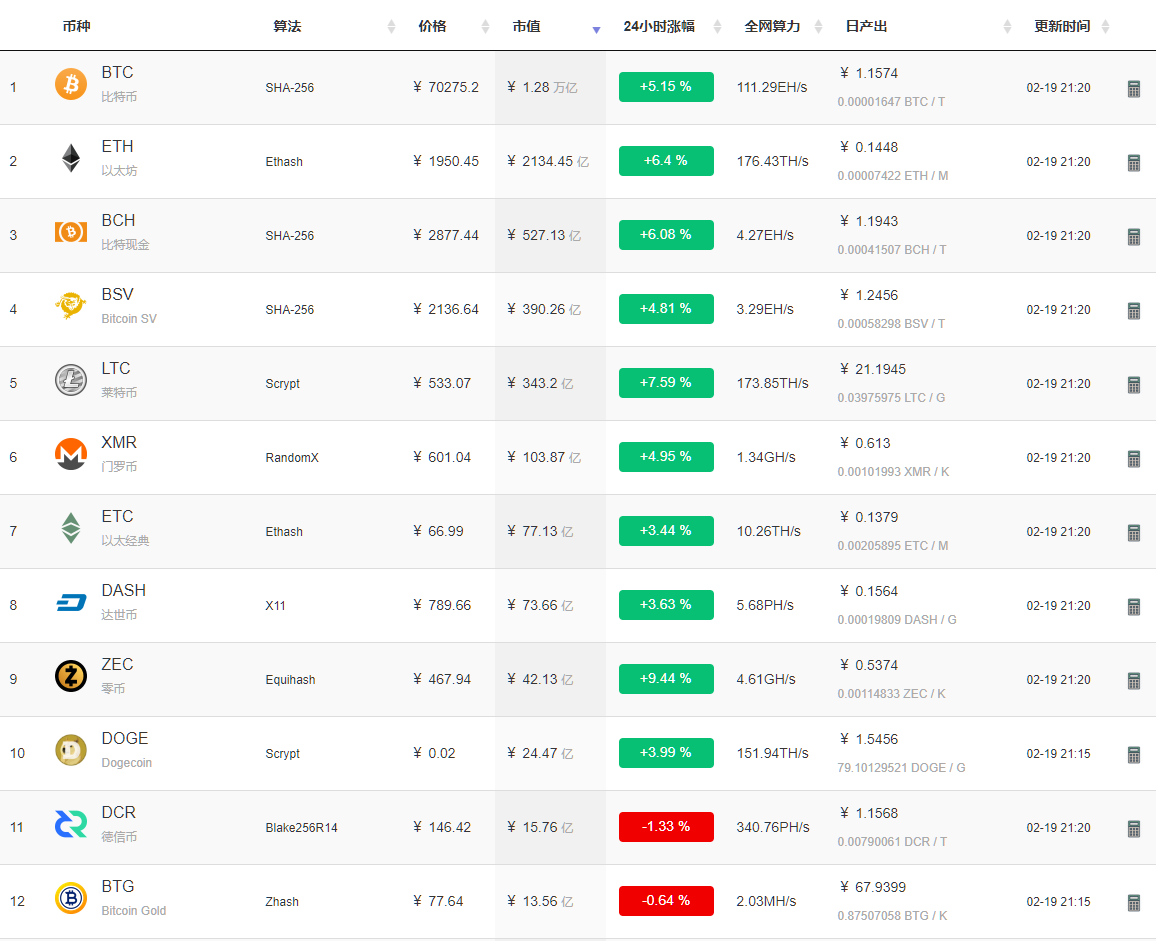Click the green +9.44 % badge
The width and height of the screenshot is (1173, 941).
(666, 678)
